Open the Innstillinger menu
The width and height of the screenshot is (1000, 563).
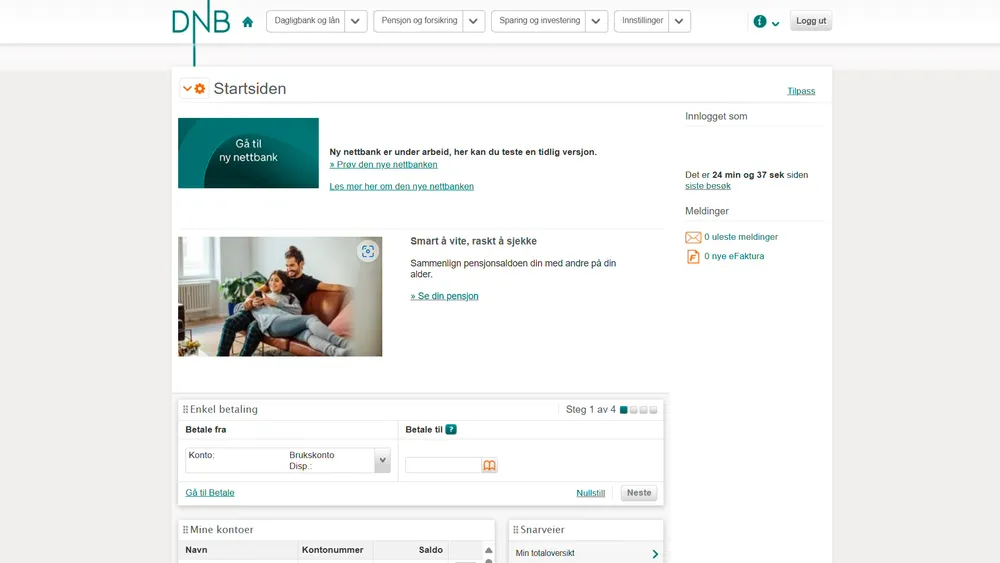pos(642,21)
